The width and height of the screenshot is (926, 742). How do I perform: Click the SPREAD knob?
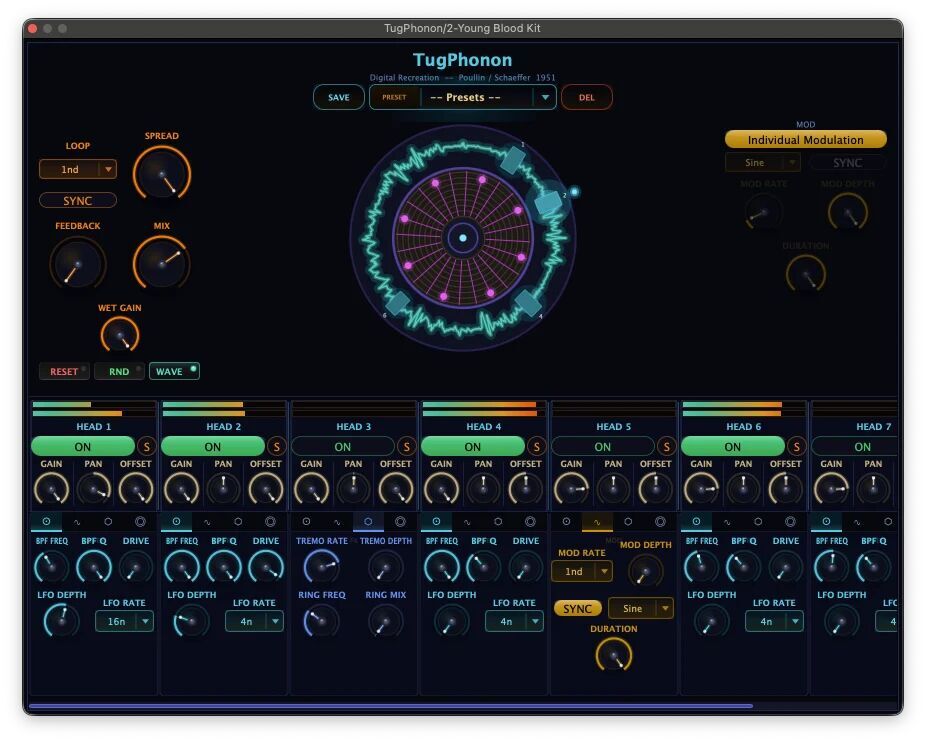click(x=161, y=174)
